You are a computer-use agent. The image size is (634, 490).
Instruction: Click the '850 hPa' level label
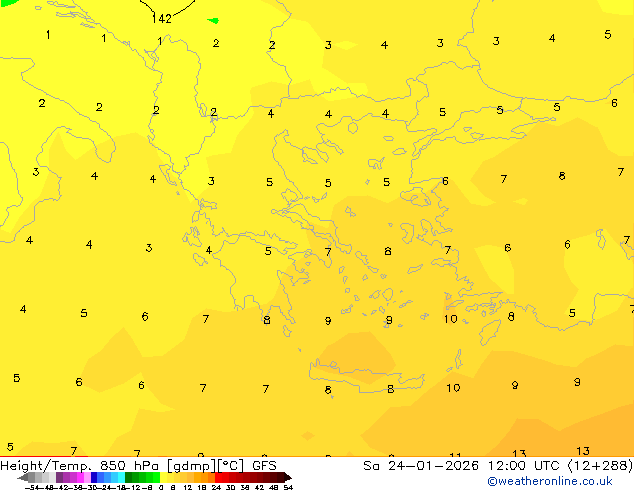pos(129,466)
